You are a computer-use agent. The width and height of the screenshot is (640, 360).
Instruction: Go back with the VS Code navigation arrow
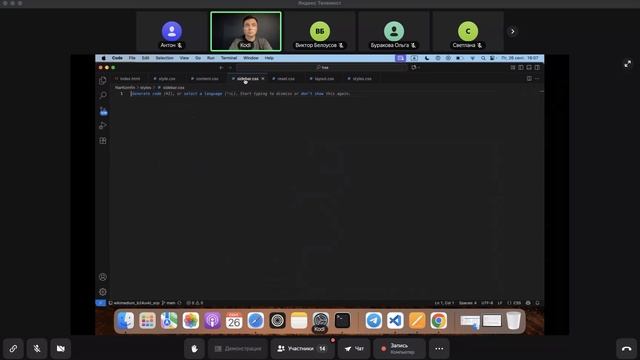click(221, 67)
